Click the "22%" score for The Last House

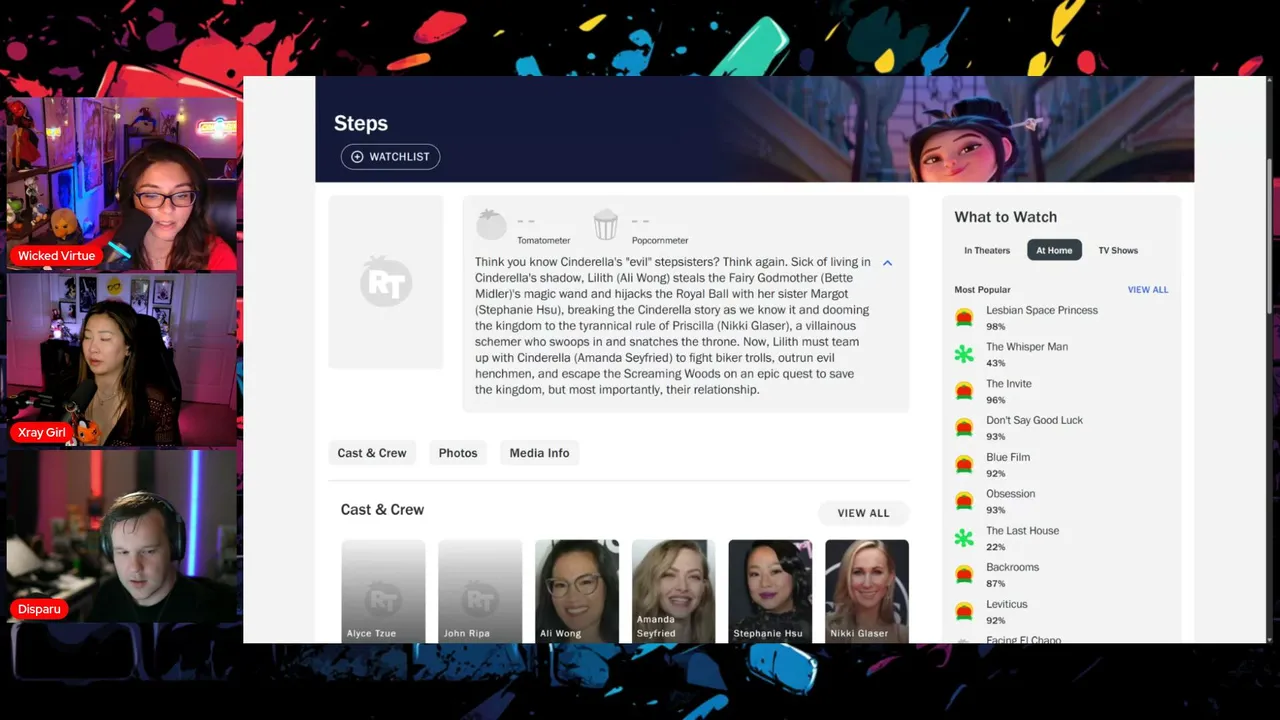pyautogui.click(x=996, y=548)
